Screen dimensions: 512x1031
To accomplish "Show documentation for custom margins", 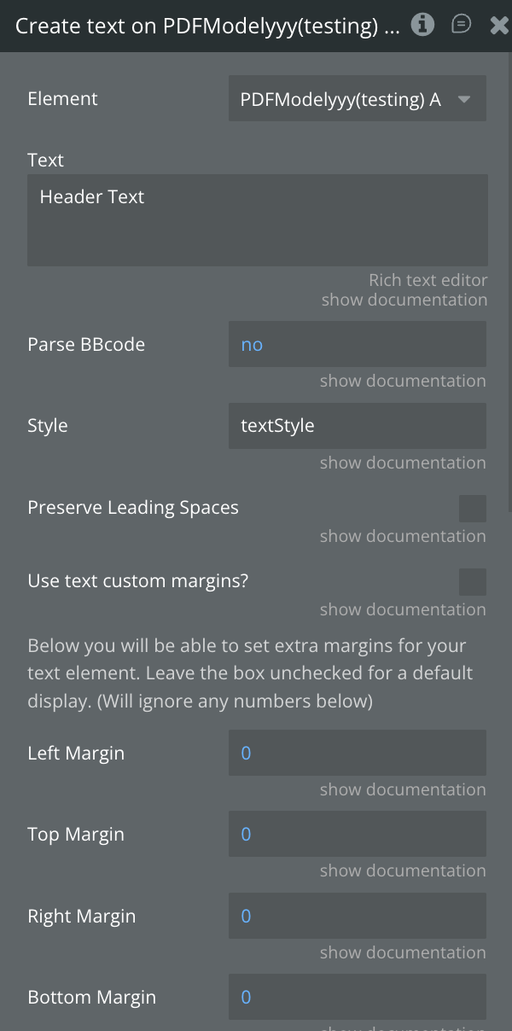I will pyautogui.click(x=403, y=610).
